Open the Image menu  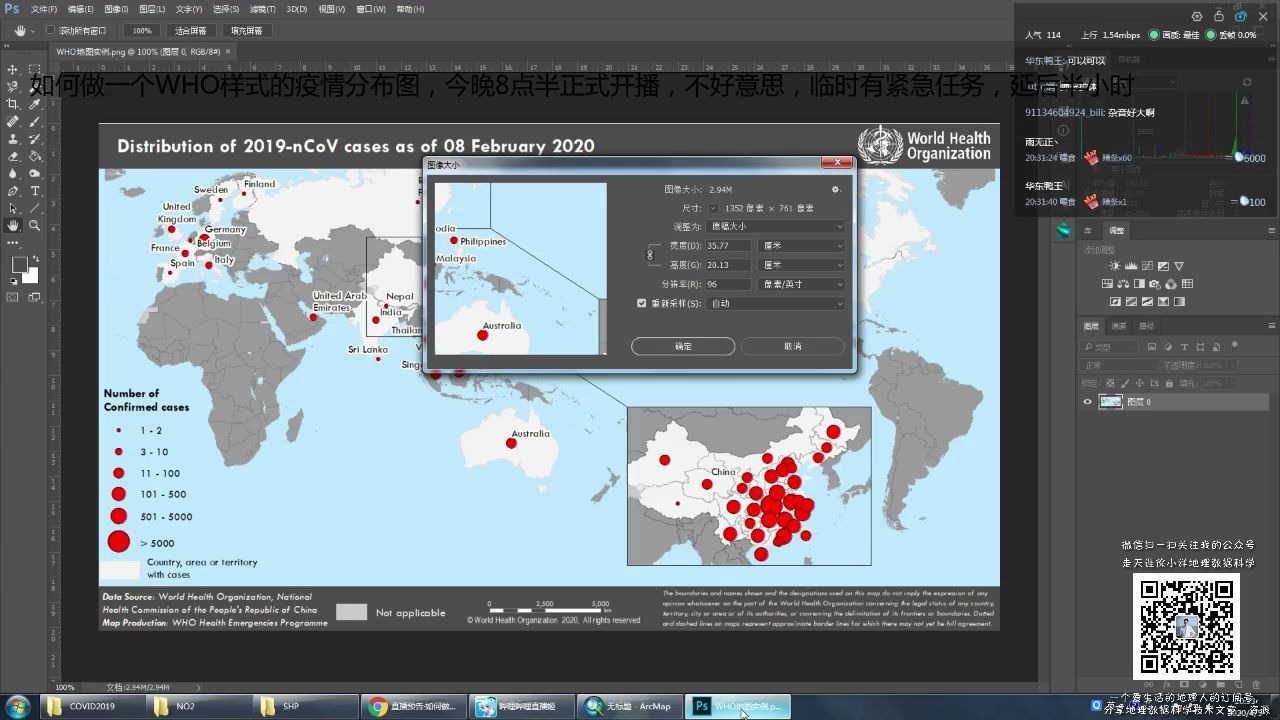click(x=117, y=9)
